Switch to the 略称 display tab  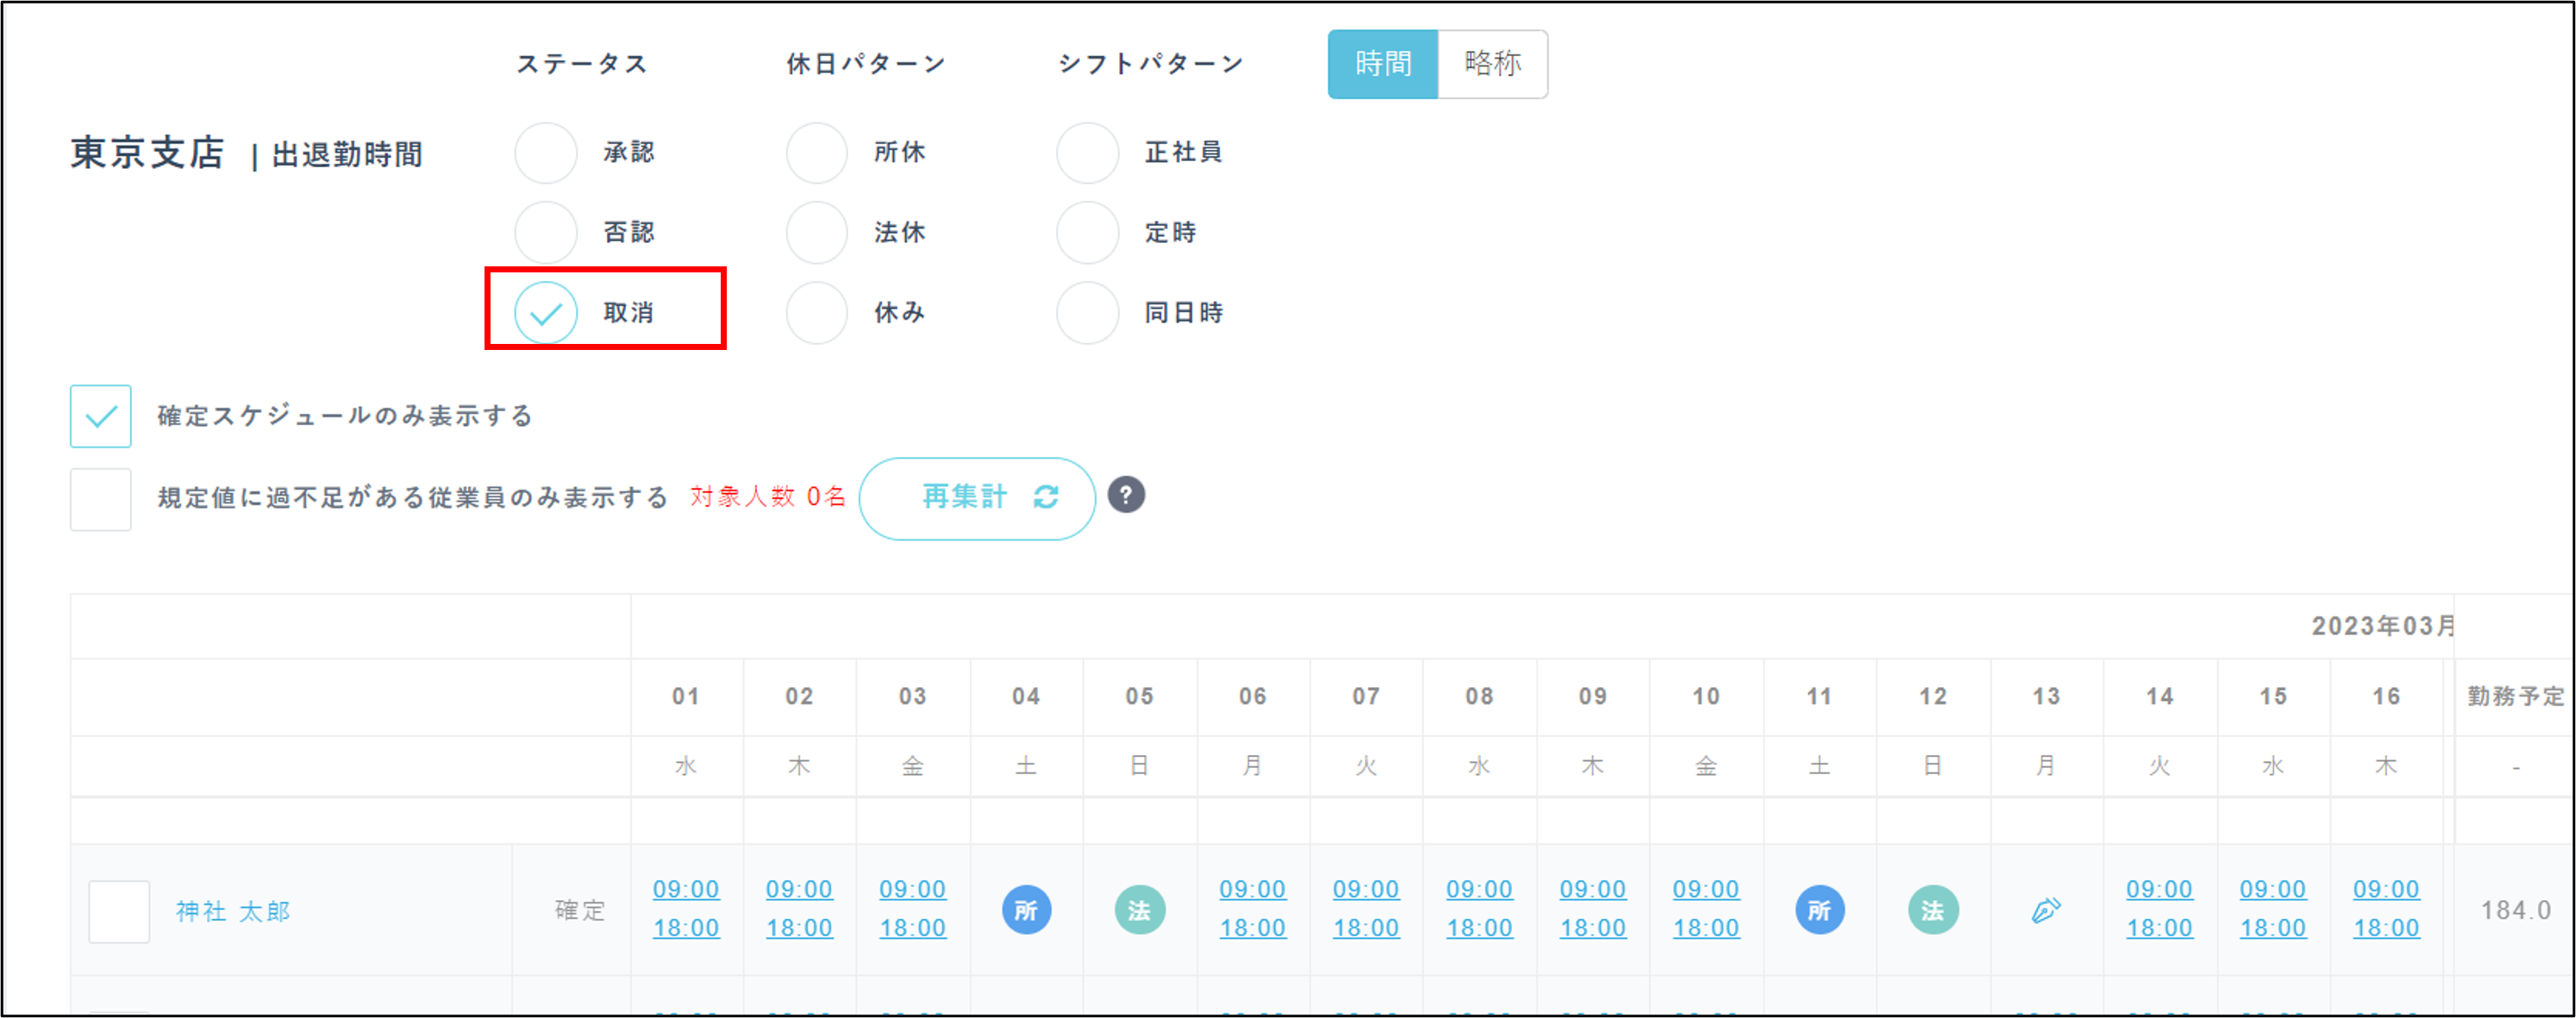1493,64
